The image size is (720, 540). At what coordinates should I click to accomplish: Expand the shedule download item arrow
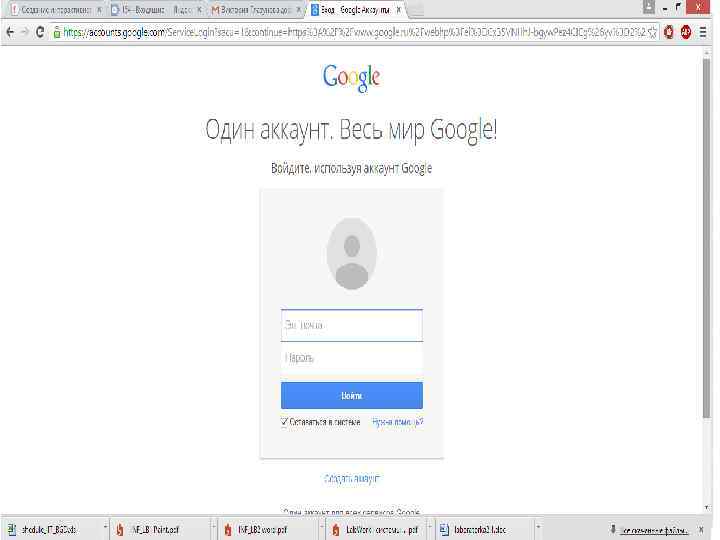click(105, 527)
